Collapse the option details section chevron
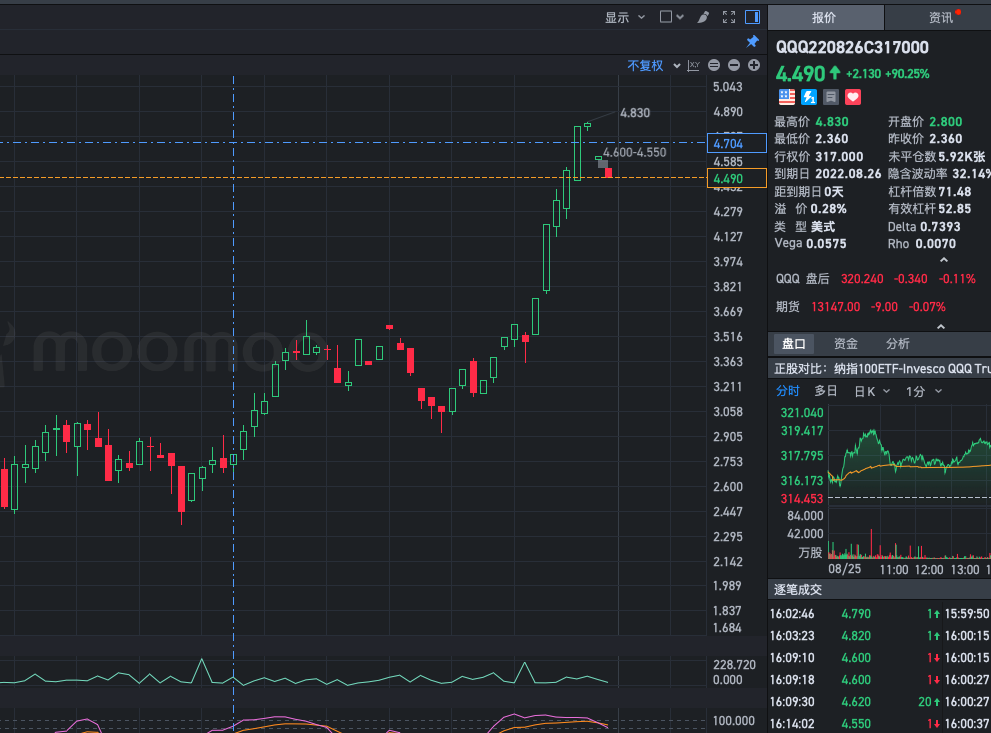This screenshot has width=991, height=733. (x=944, y=260)
